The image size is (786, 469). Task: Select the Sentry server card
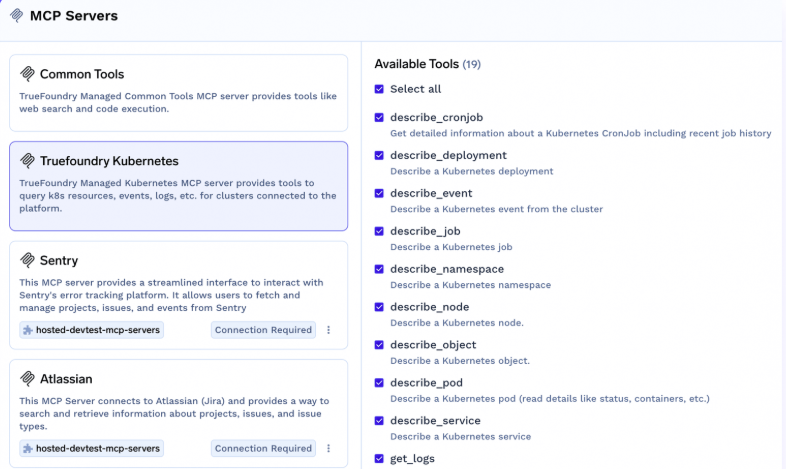pos(178,295)
